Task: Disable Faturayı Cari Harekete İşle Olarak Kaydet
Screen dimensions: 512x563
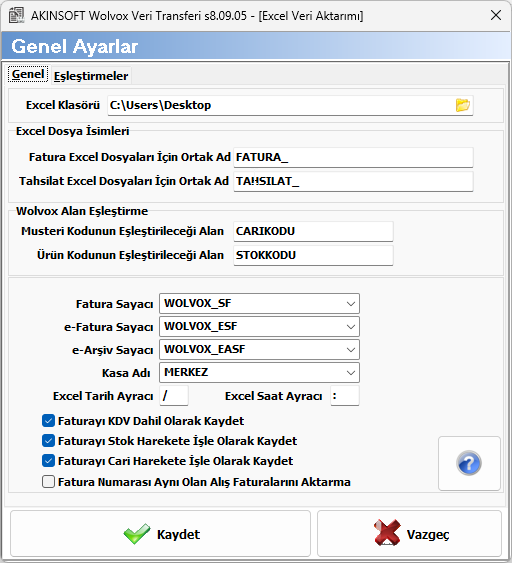Action: [48, 461]
